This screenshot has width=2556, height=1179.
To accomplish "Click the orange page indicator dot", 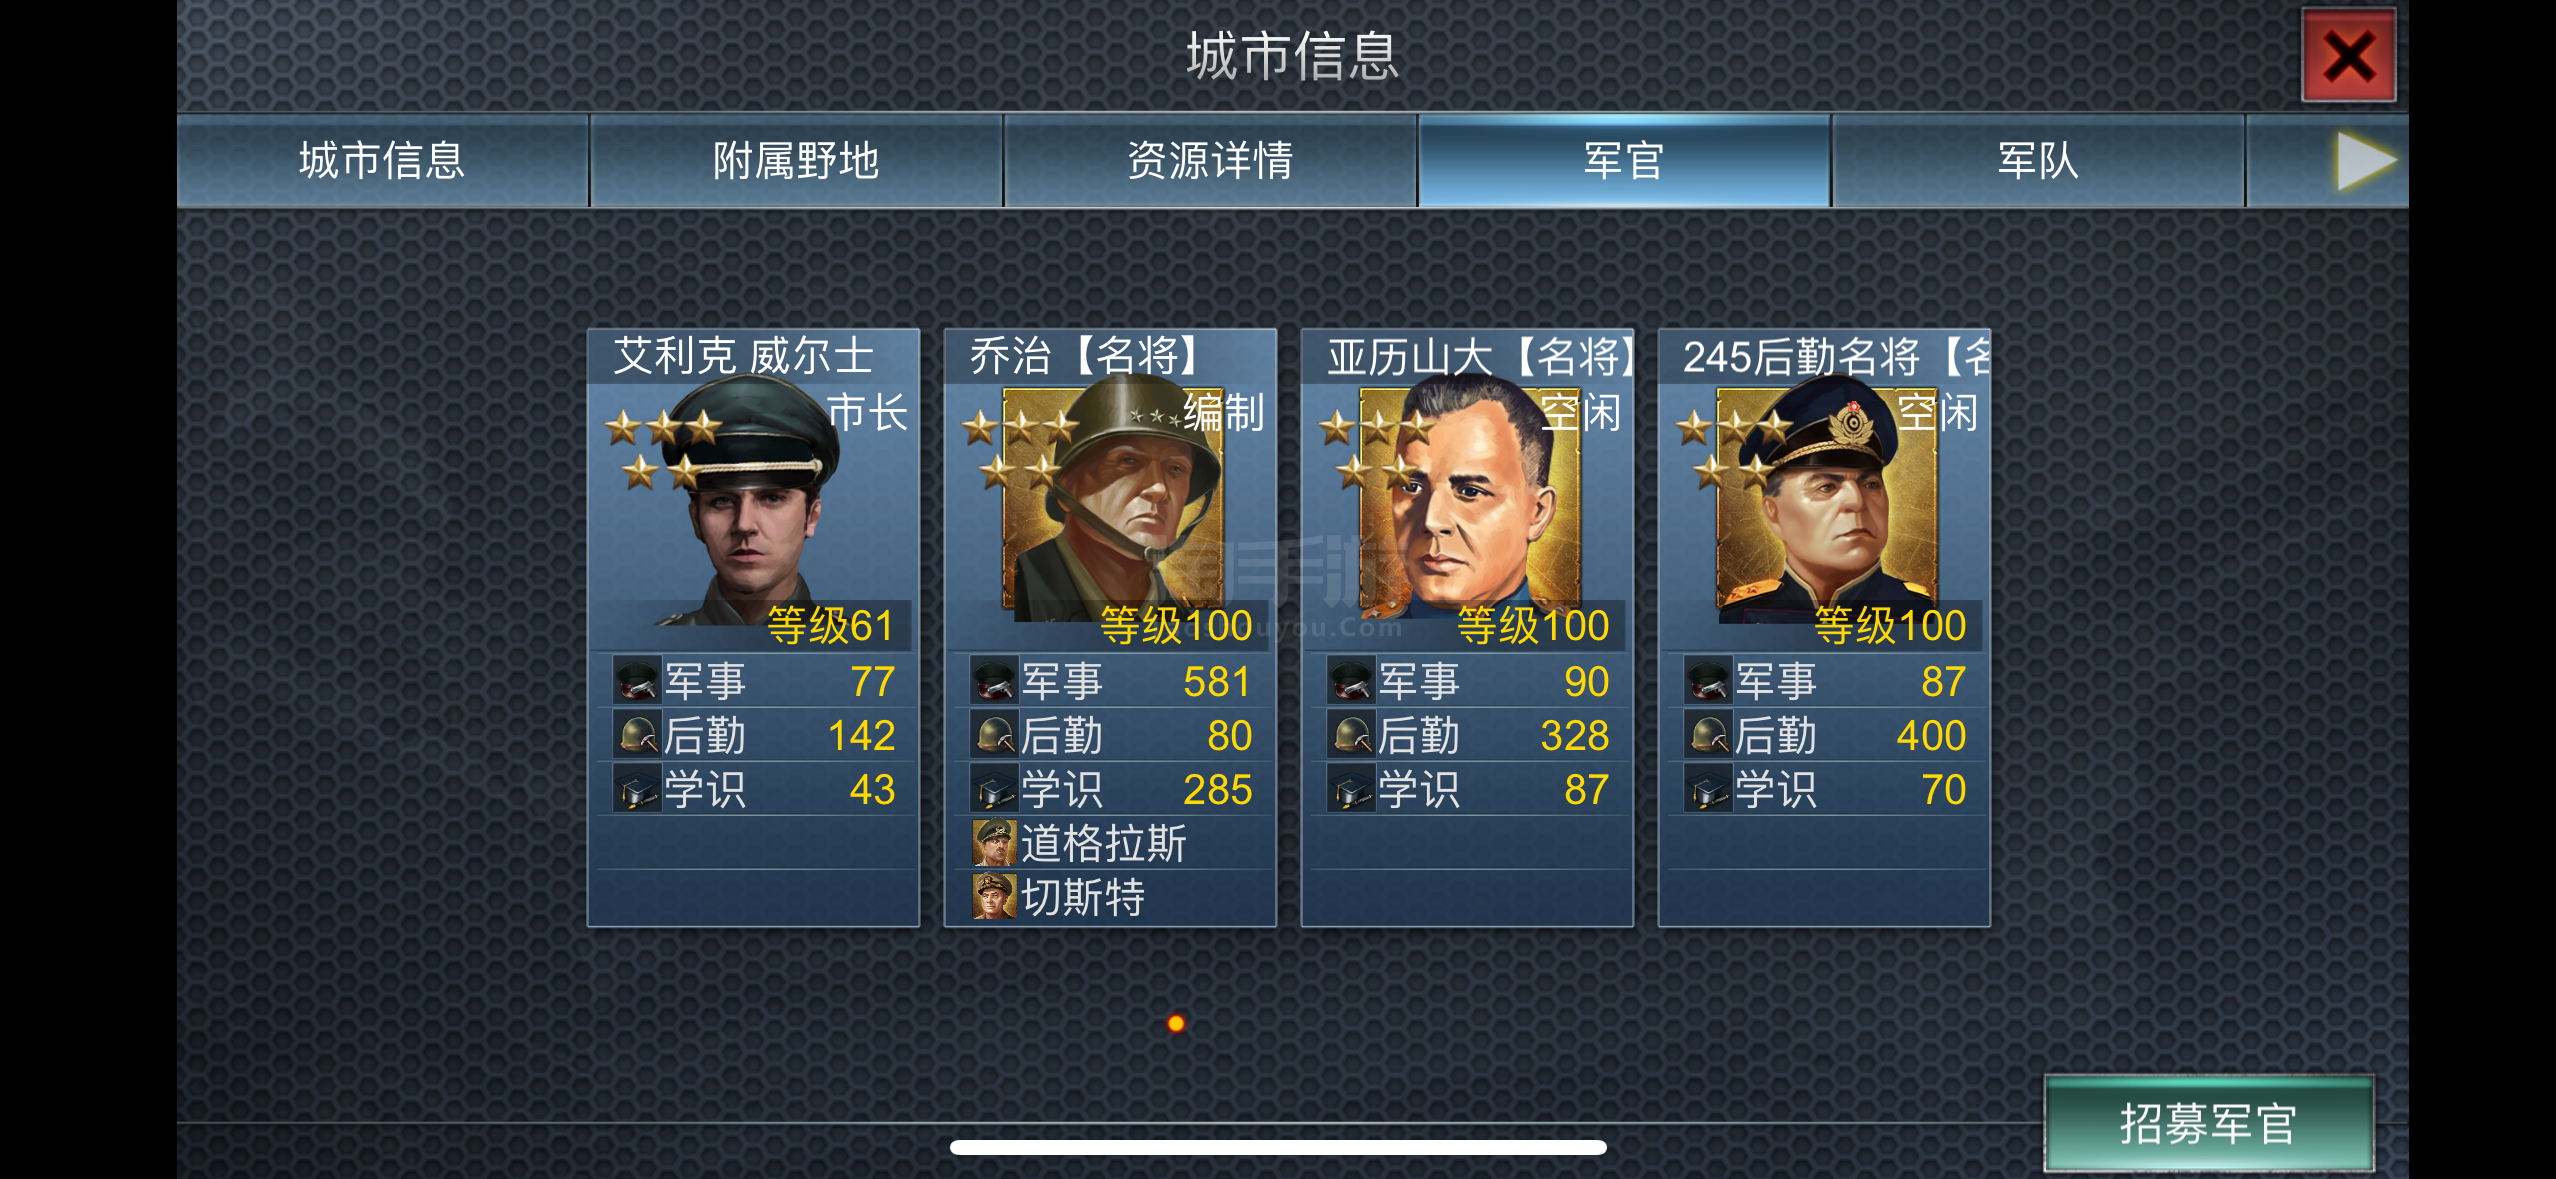I will coord(1176,1023).
